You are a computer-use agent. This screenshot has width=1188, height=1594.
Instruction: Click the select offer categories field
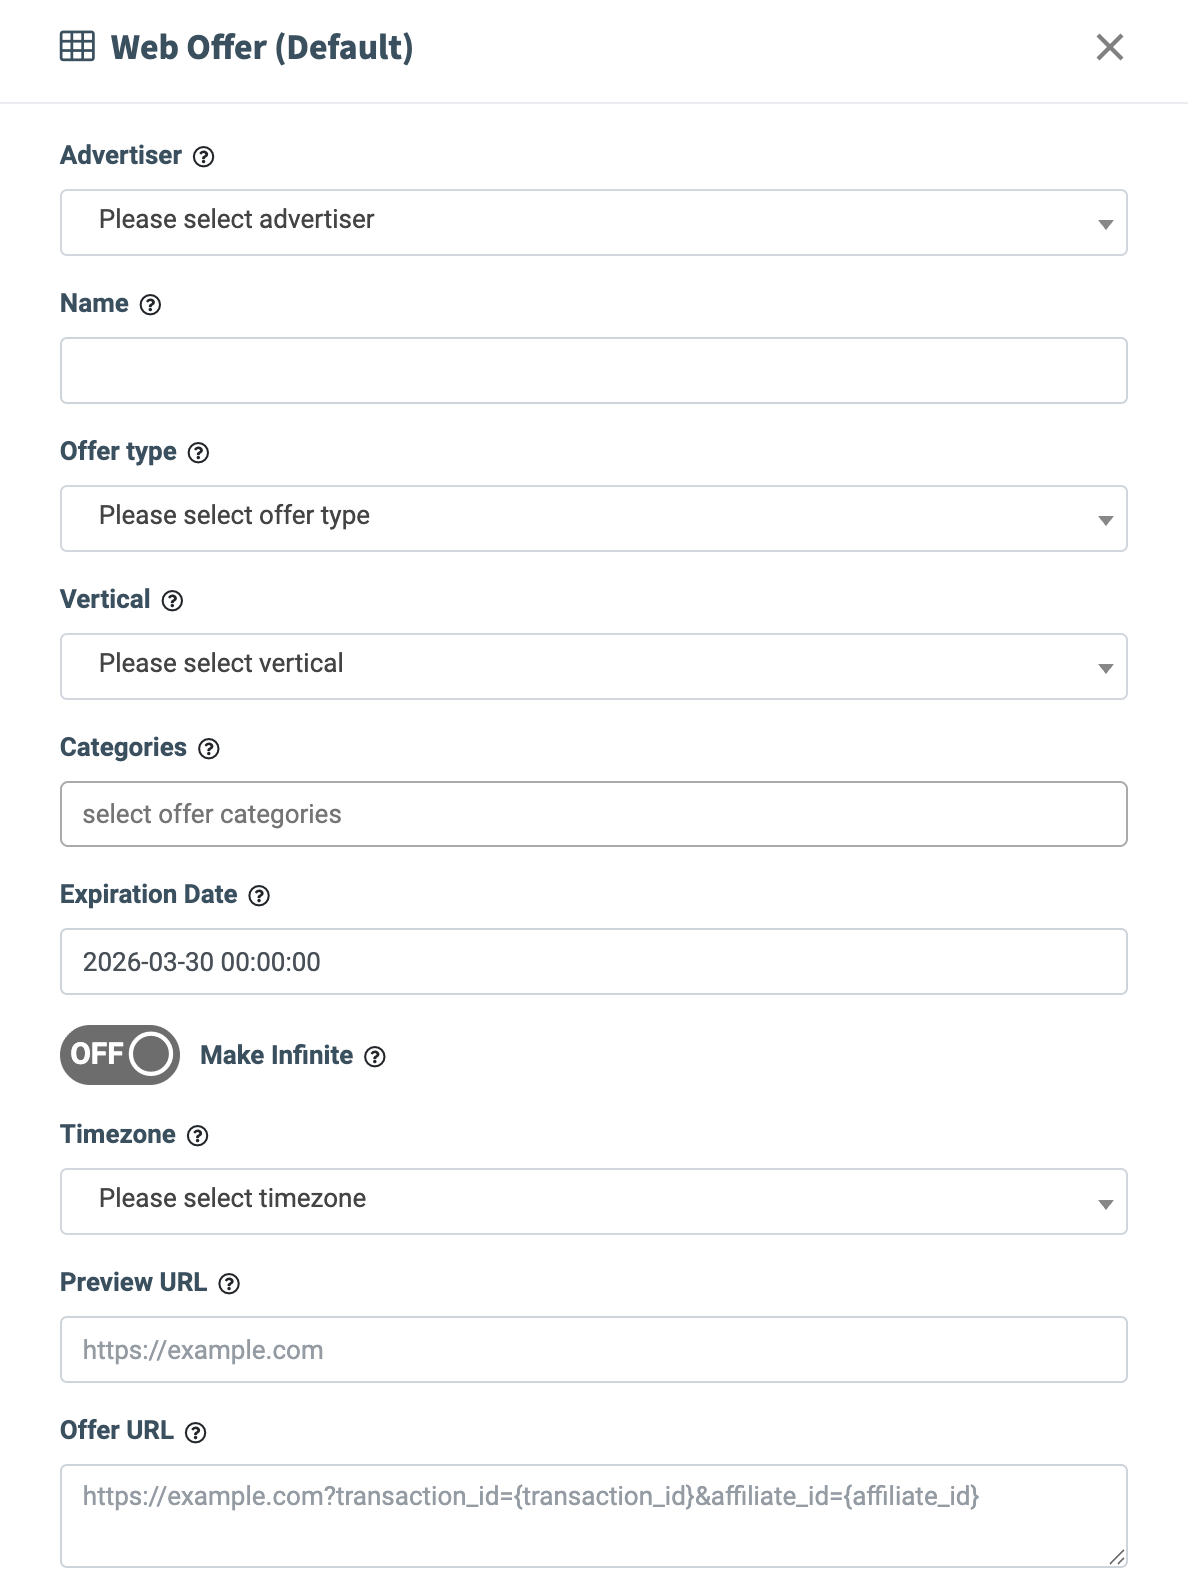coord(593,814)
